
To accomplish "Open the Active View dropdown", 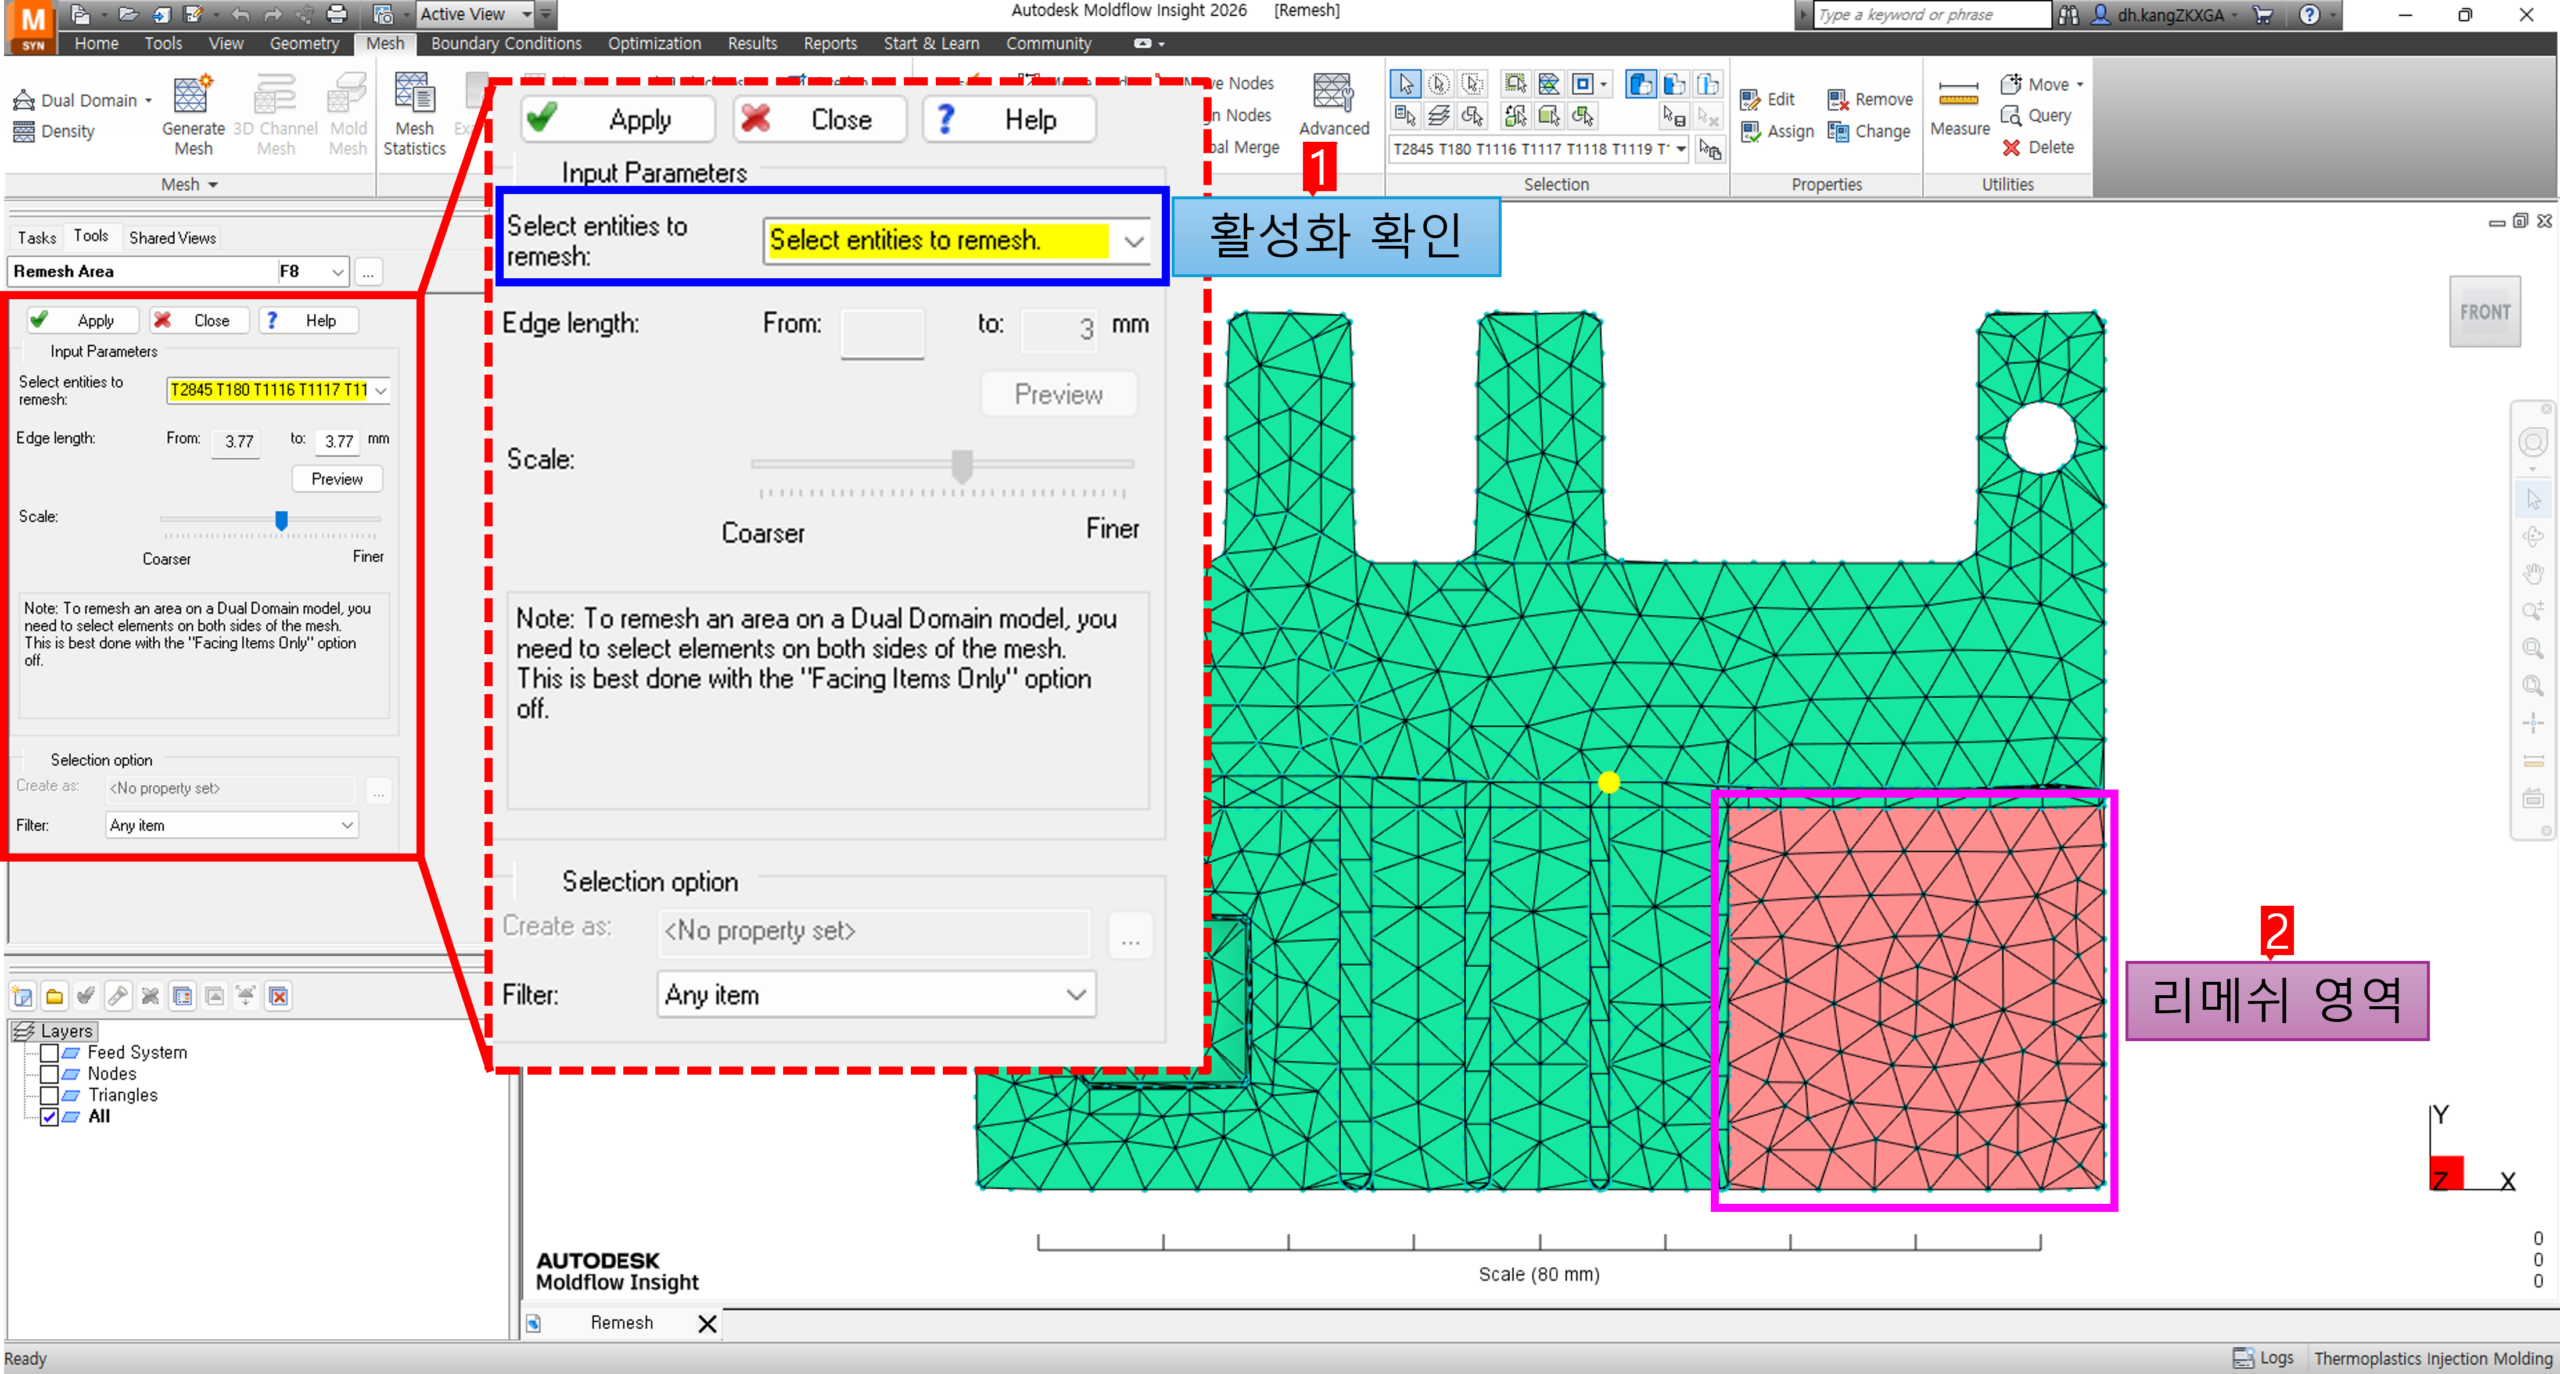I will tap(527, 14).
